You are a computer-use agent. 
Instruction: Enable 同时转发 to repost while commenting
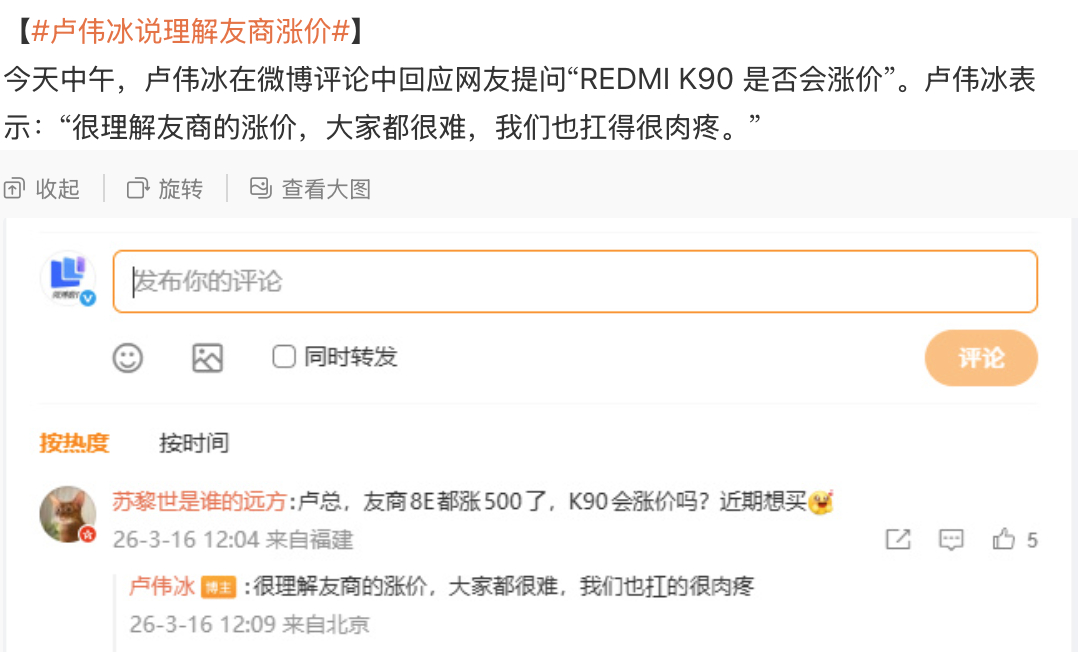click(283, 357)
